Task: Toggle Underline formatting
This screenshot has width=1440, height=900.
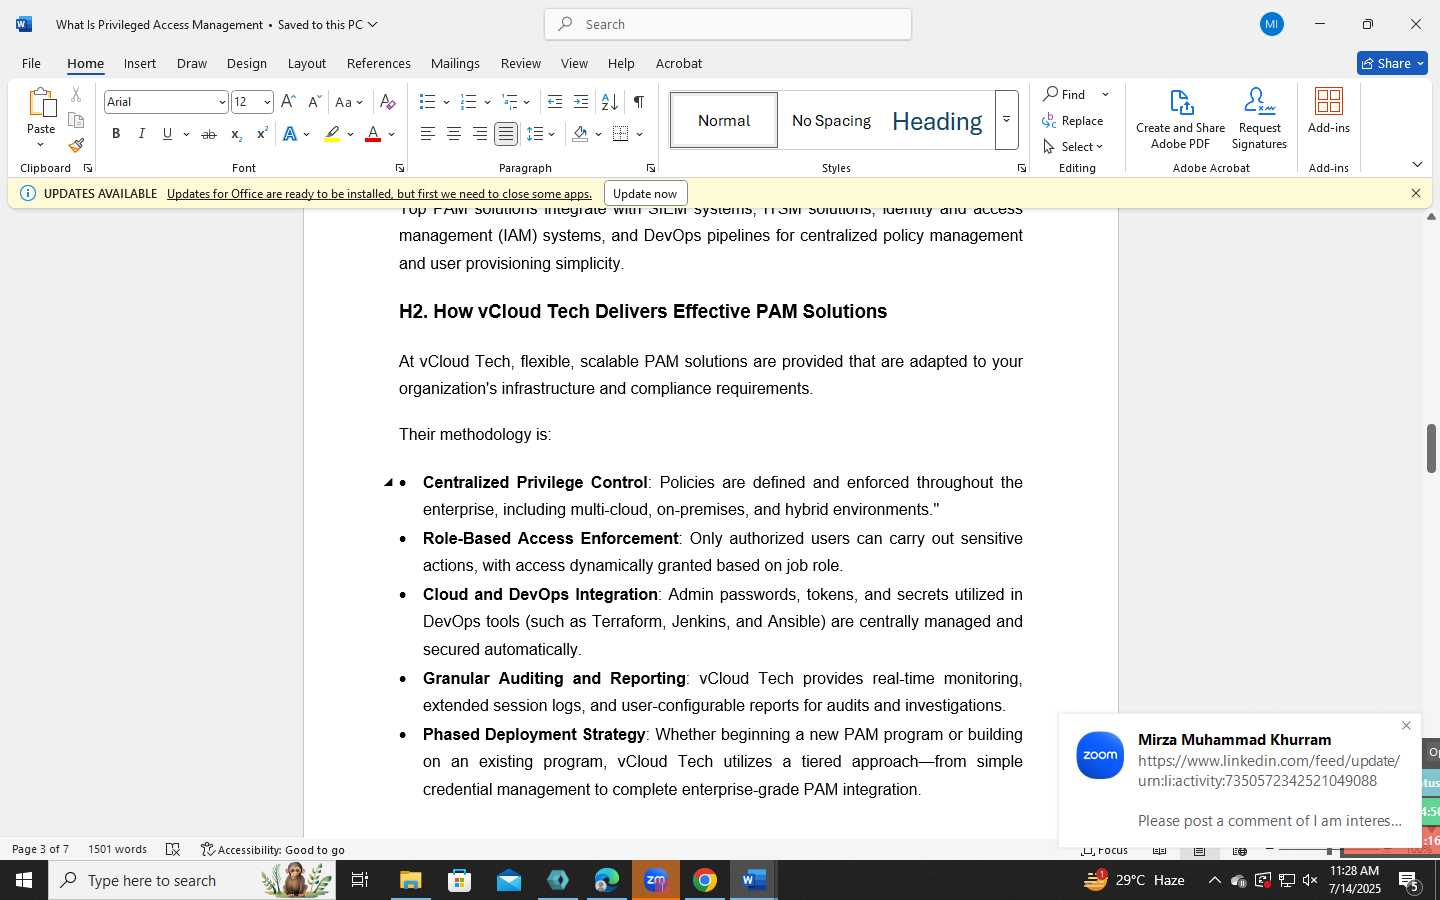Action: pyautogui.click(x=167, y=134)
